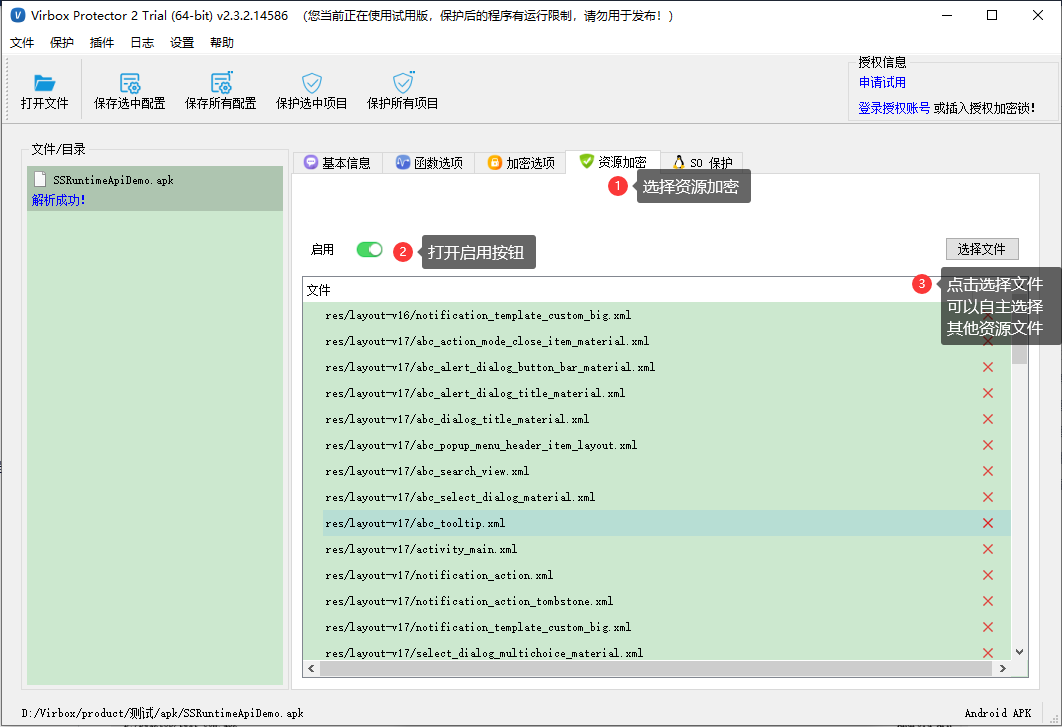Select row abc_alert_dialog_button_bar_material.xml
1062x727 pixels.
click(666, 367)
